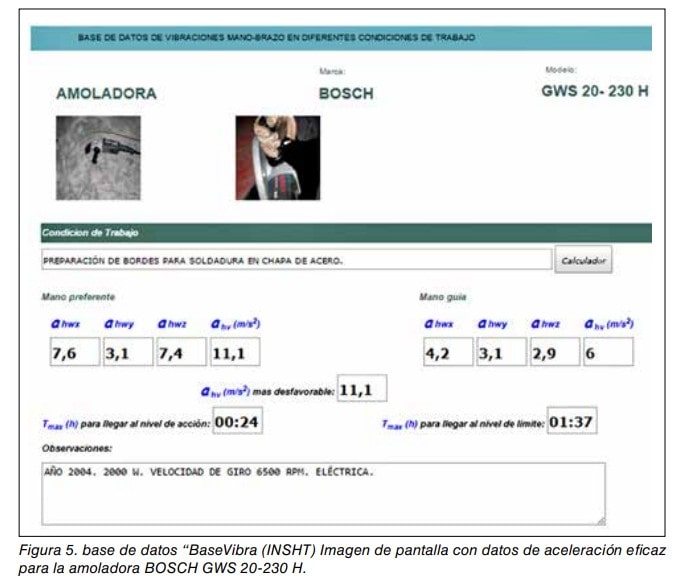This screenshot has height=580, width=677.
Task: Select the Mano preferente ahwy field showing 3,1
Action: (x=127, y=352)
